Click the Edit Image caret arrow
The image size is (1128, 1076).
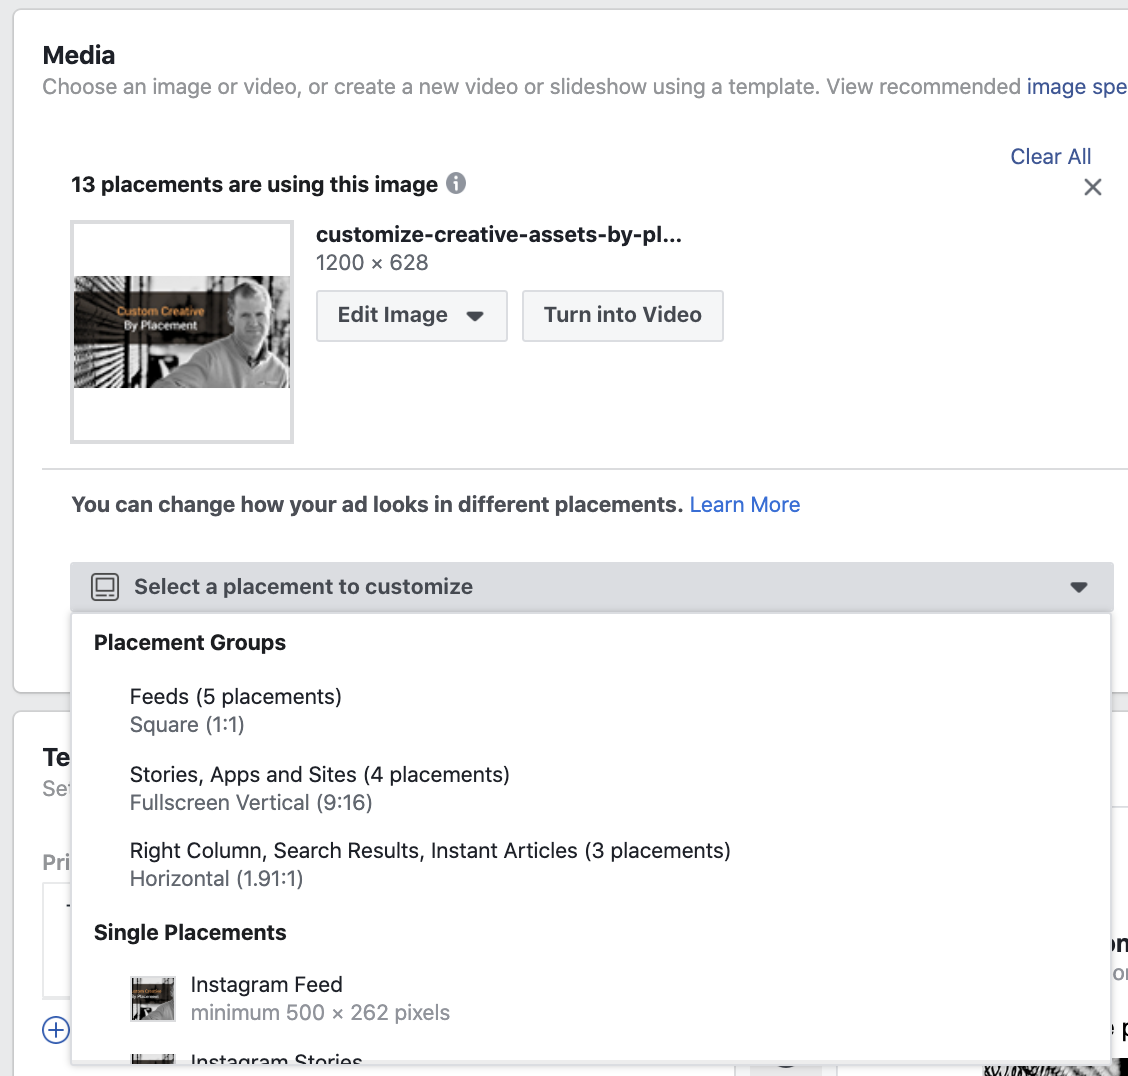point(475,316)
